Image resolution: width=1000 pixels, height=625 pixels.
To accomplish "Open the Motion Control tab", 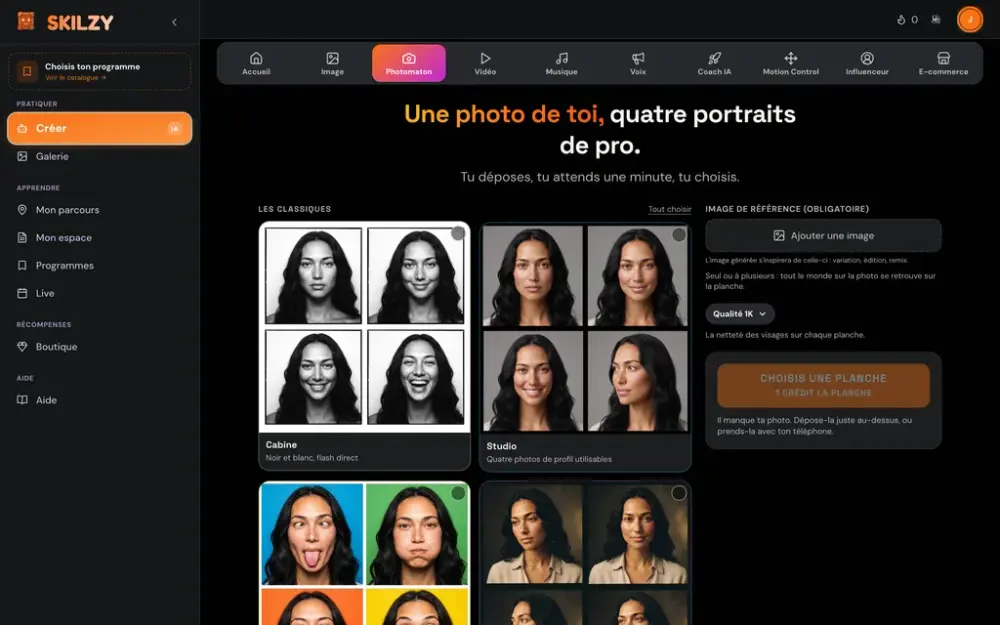I will (x=791, y=63).
